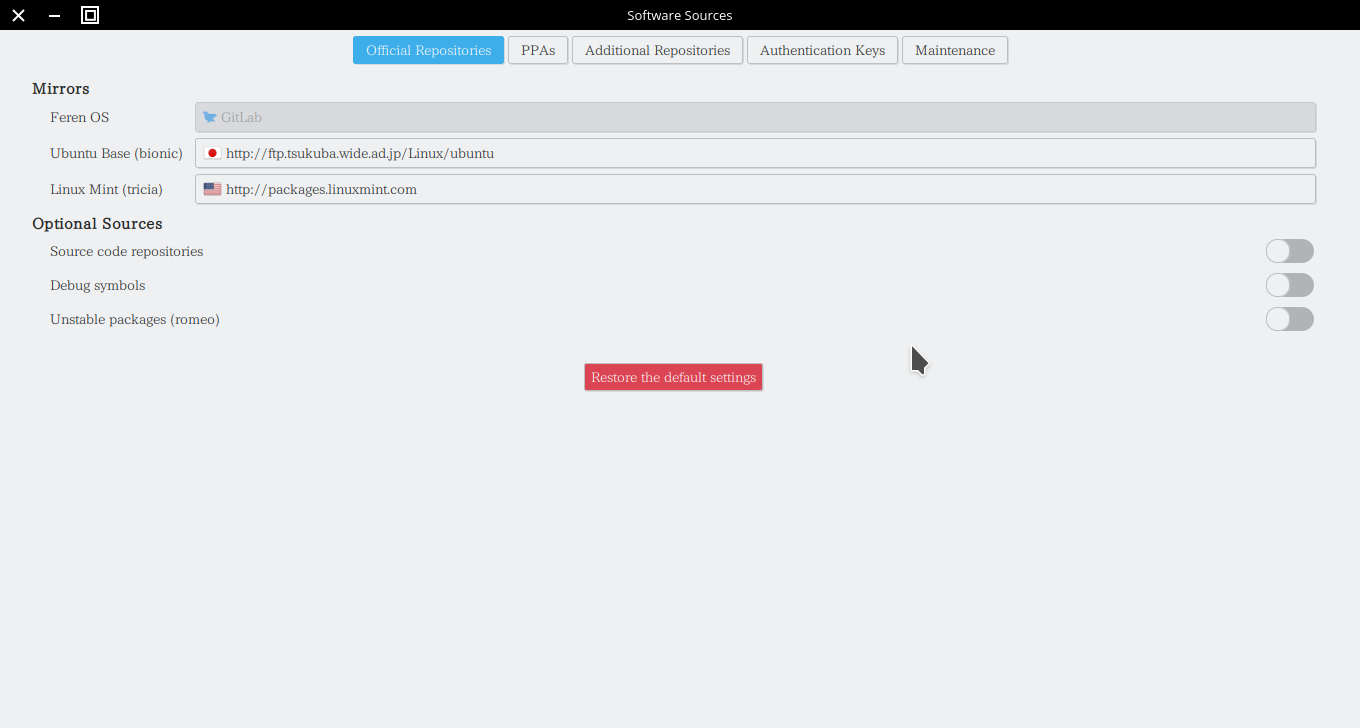Select the Ubuntu Base (bionic) mirror field
Viewport: 1360px width, 728px height.
(x=755, y=153)
